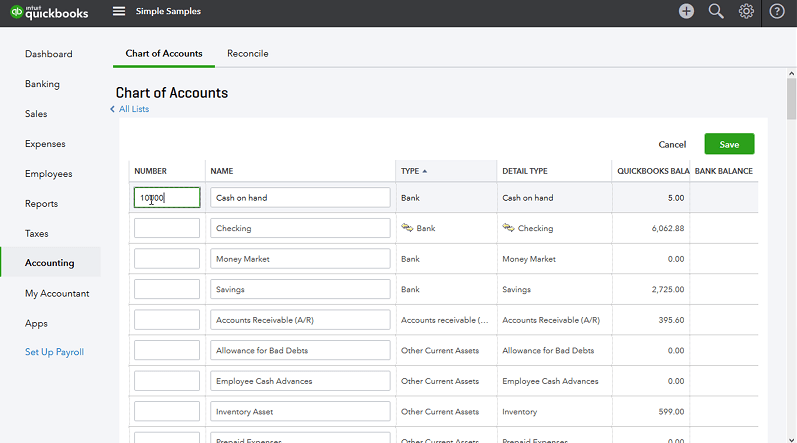Click the Simple Samples company name
797x443 pixels.
pos(168,11)
